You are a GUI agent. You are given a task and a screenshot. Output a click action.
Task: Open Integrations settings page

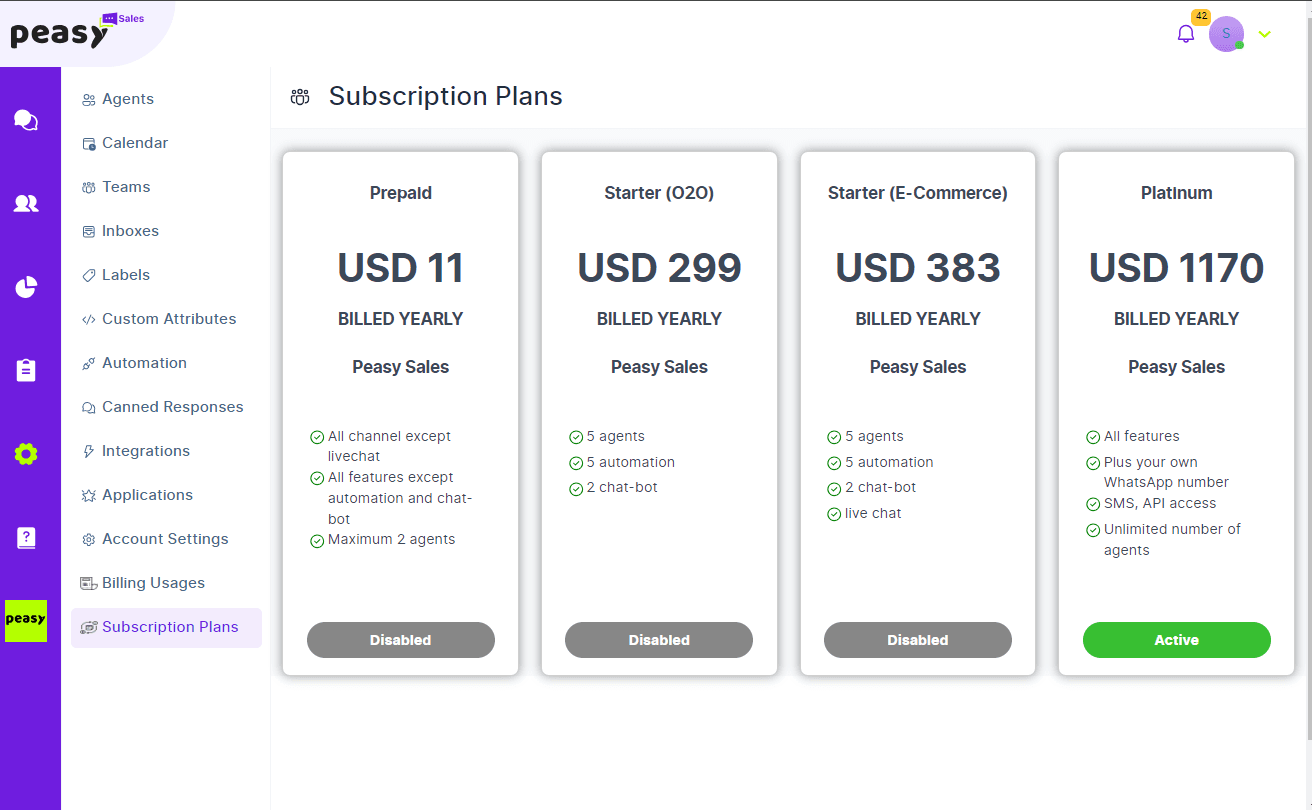point(145,451)
